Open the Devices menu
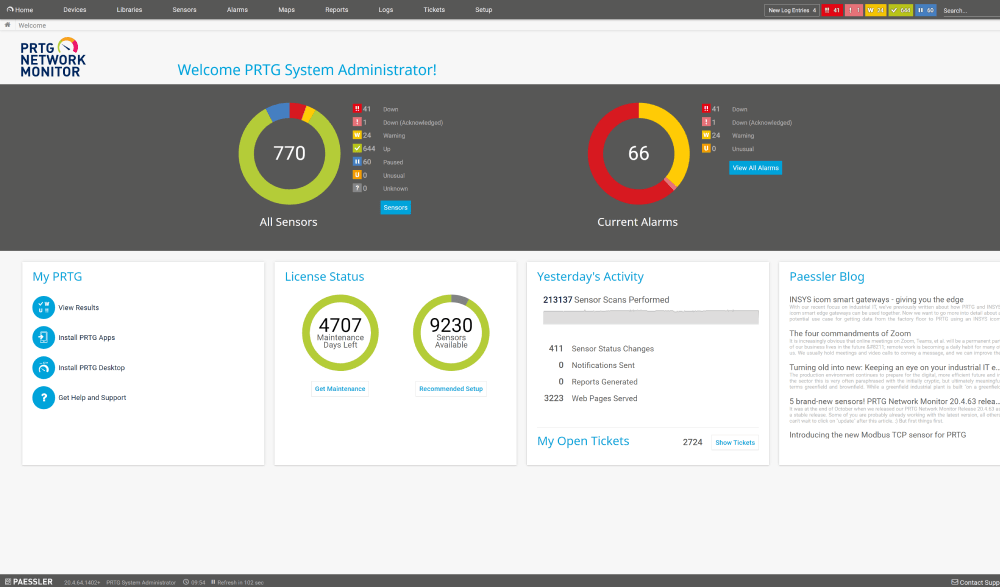Image resolution: width=1000 pixels, height=587 pixels. [x=75, y=10]
